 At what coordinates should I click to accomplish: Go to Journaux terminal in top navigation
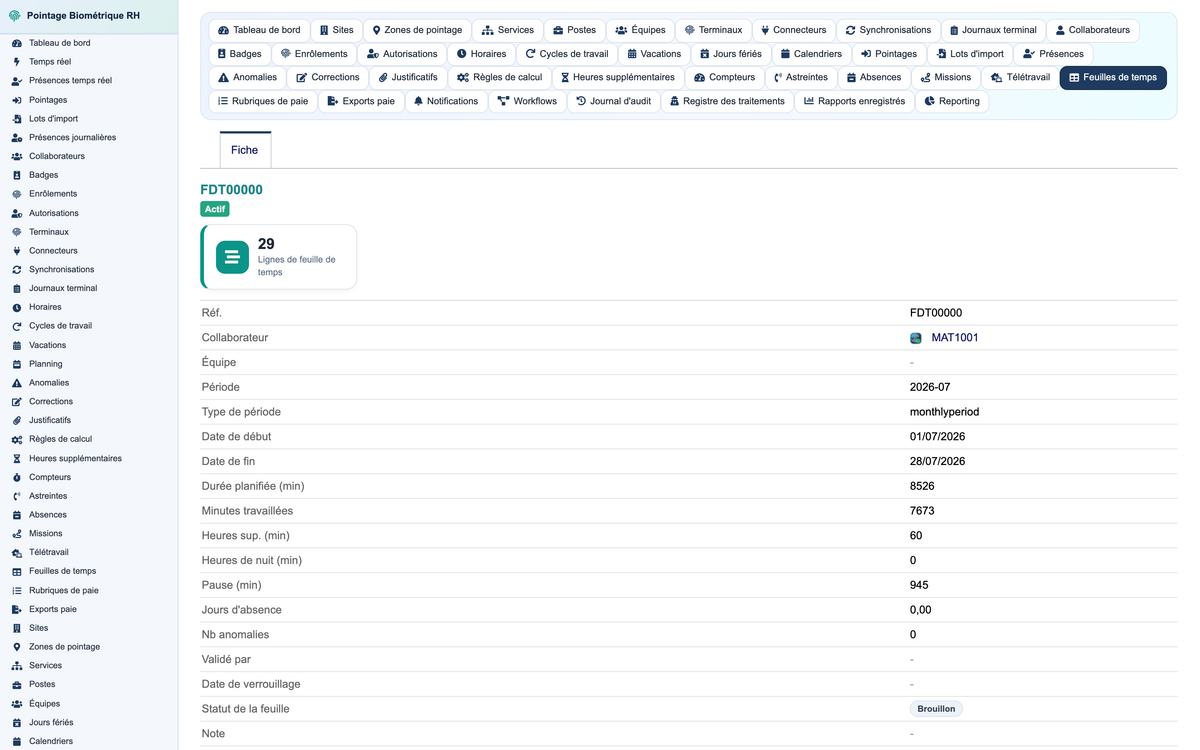coord(993,30)
